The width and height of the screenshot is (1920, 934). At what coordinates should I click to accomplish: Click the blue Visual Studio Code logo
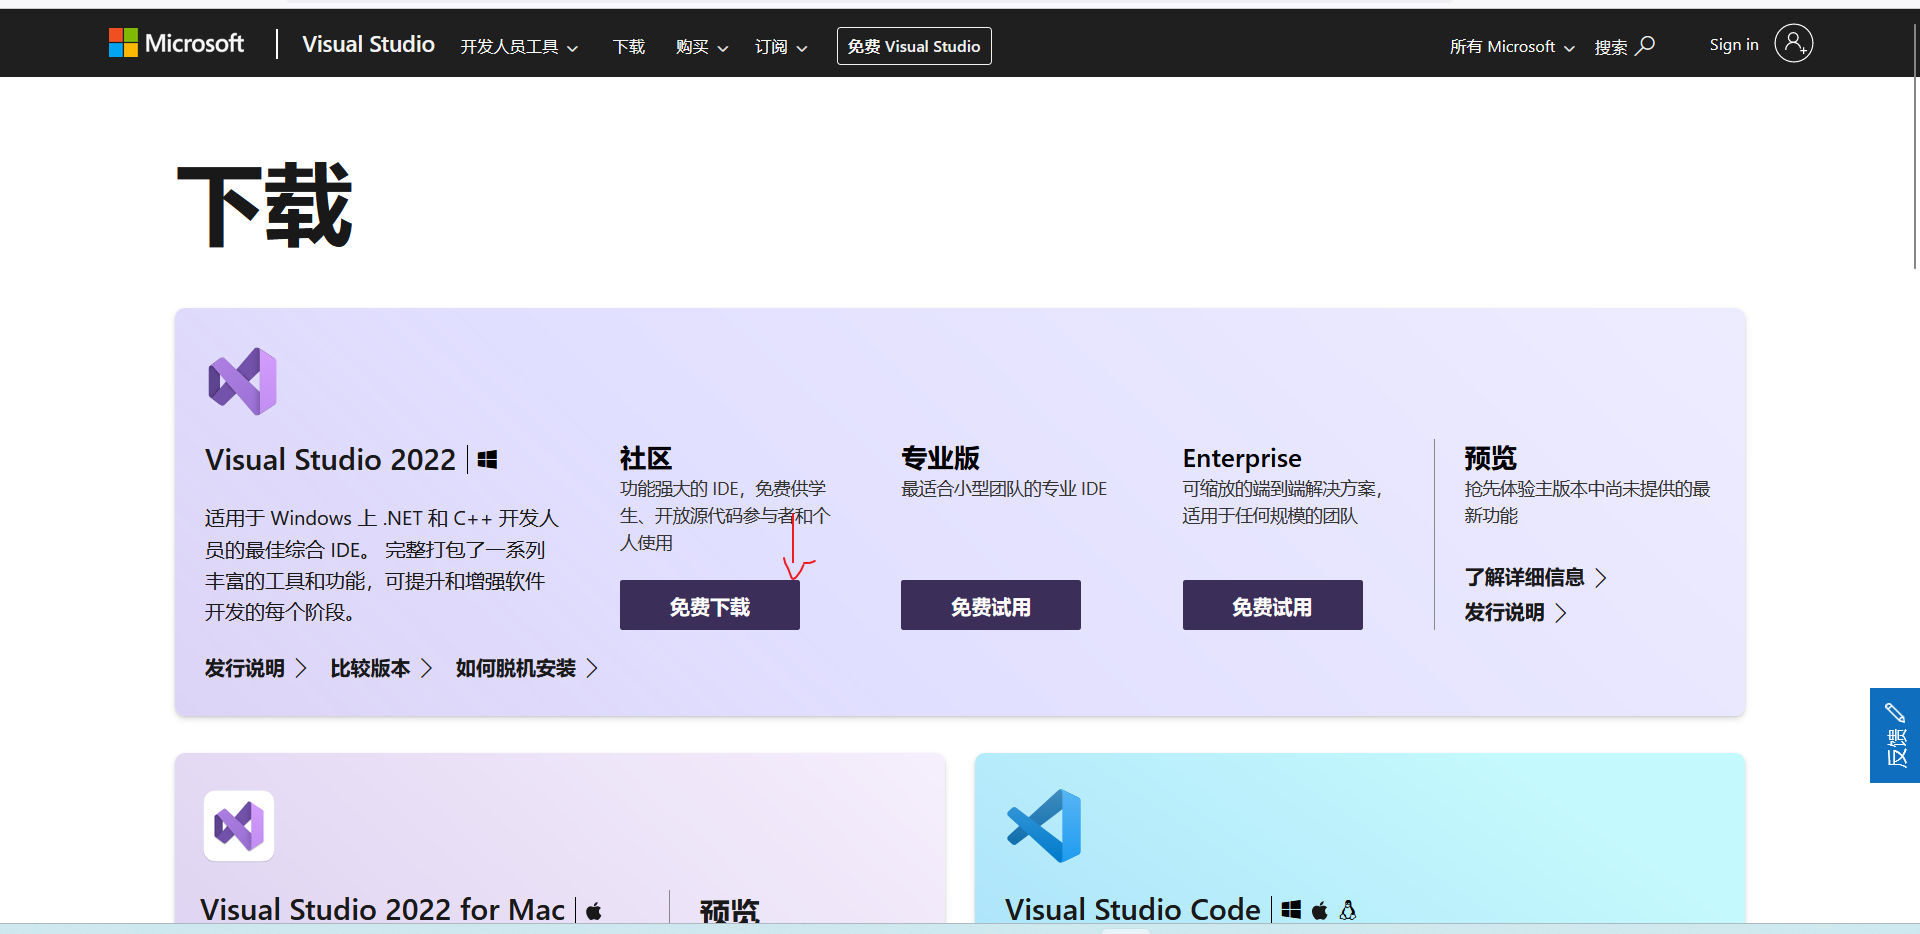tap(1044, 826)
